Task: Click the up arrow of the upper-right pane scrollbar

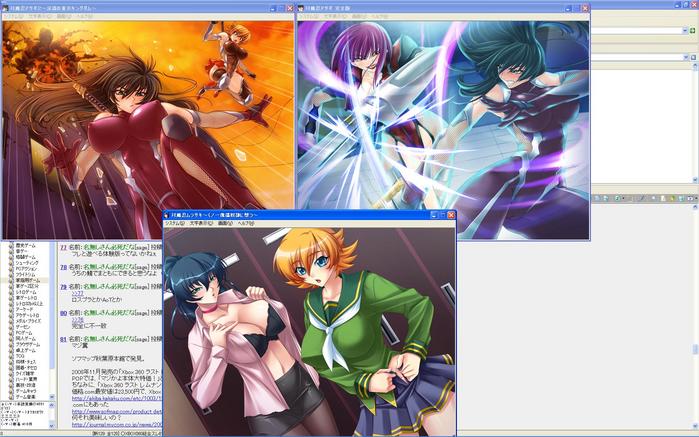Action: pos(695,67)
